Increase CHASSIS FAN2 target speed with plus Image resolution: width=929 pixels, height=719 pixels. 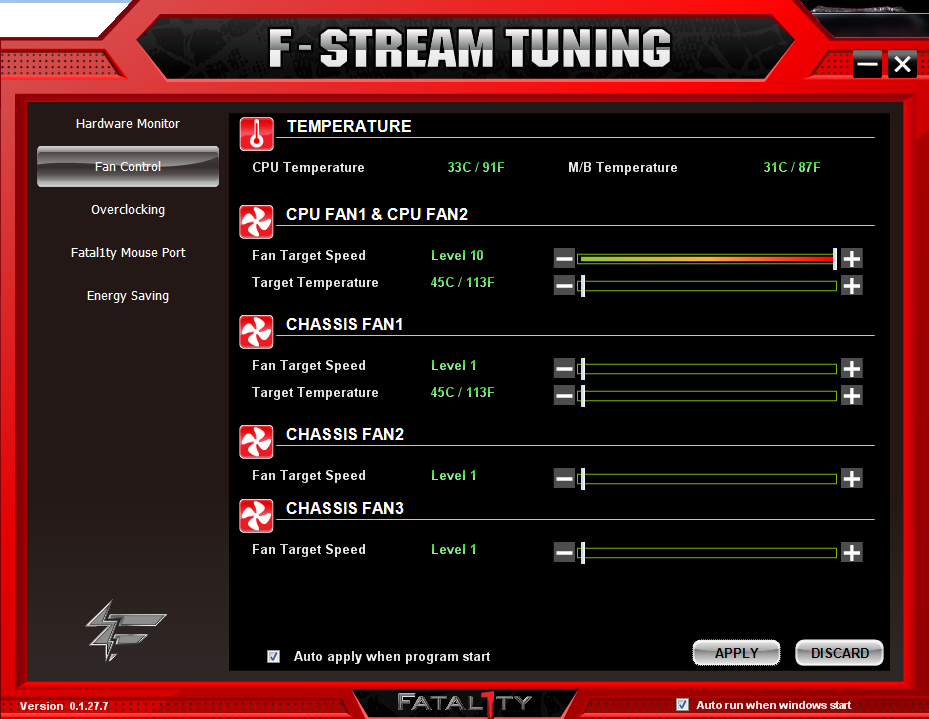point(851,478)
